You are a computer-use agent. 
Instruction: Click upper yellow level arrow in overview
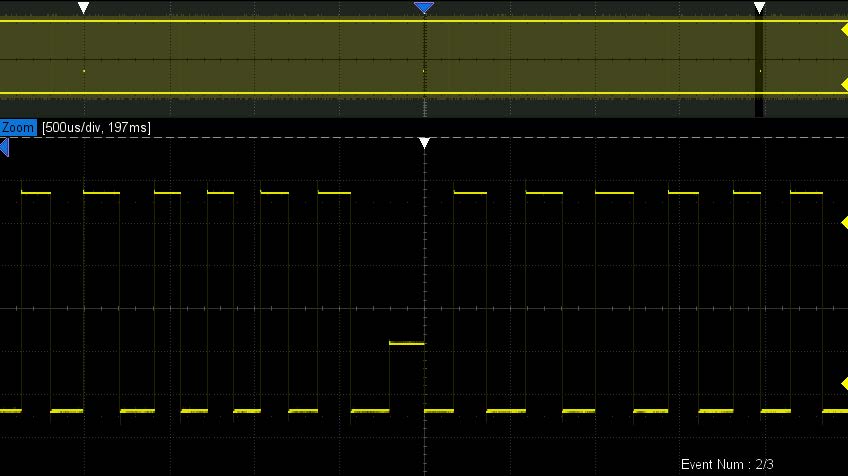[843, 31]
